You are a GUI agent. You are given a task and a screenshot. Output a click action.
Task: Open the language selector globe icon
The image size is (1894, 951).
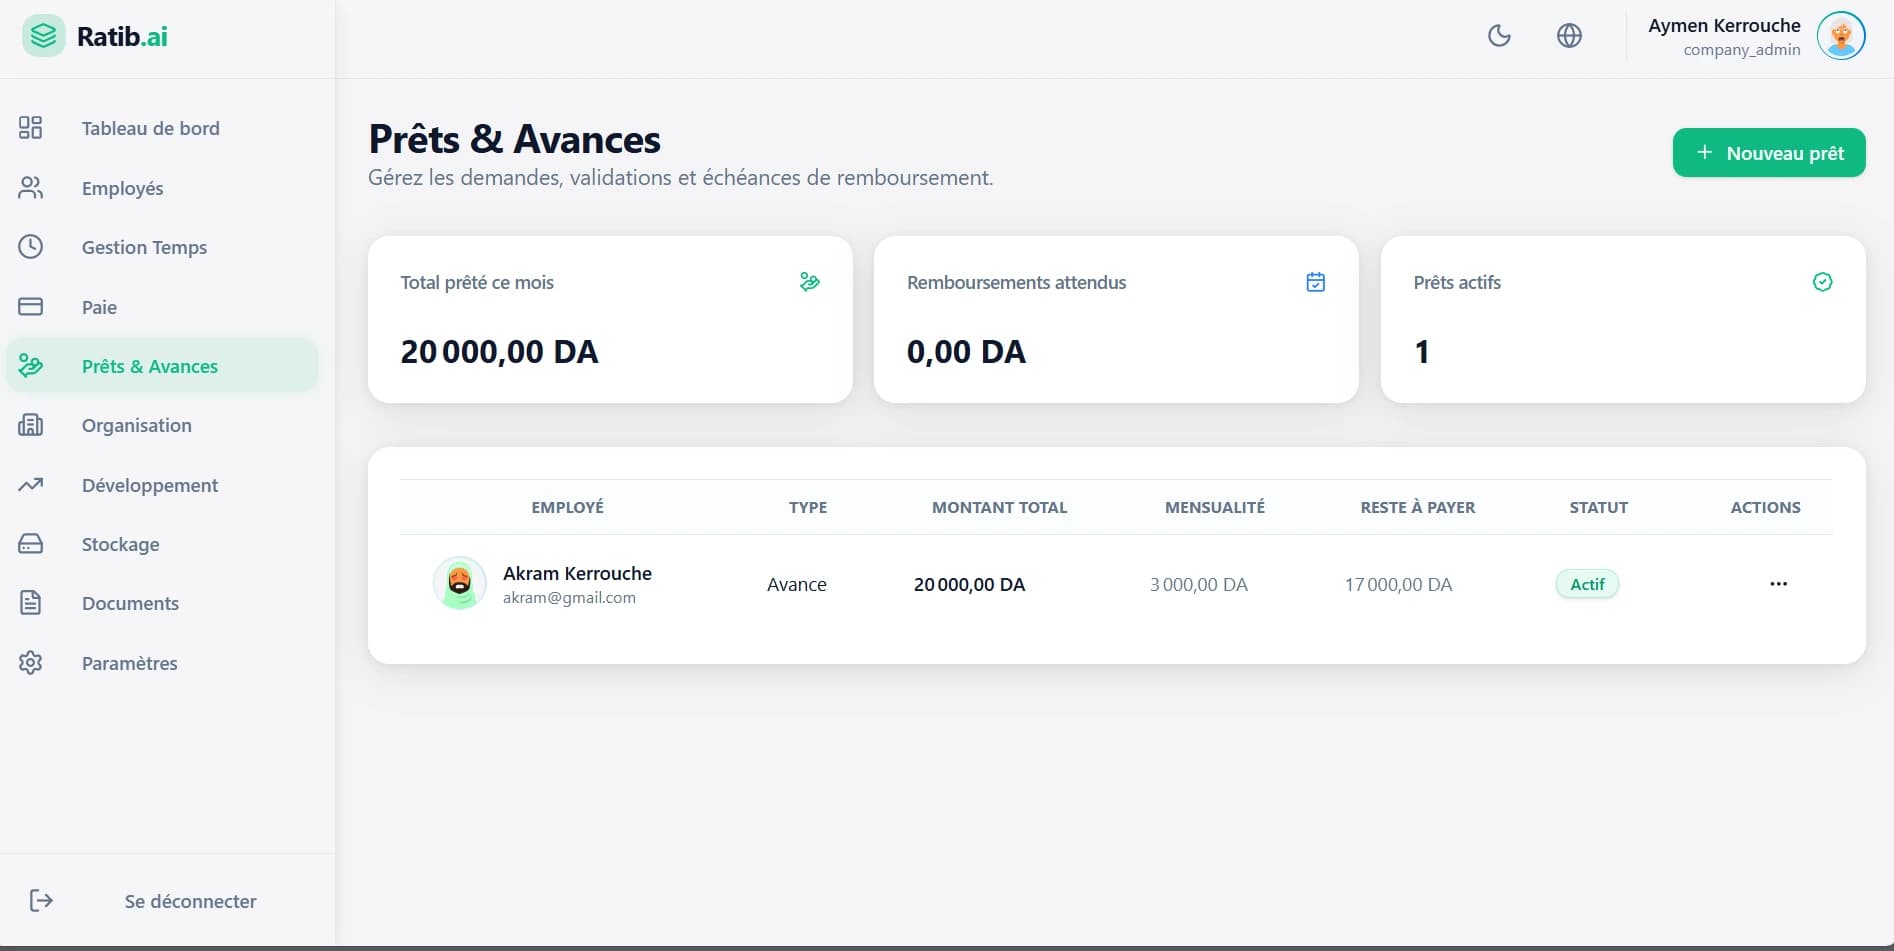click(1569, 36)
